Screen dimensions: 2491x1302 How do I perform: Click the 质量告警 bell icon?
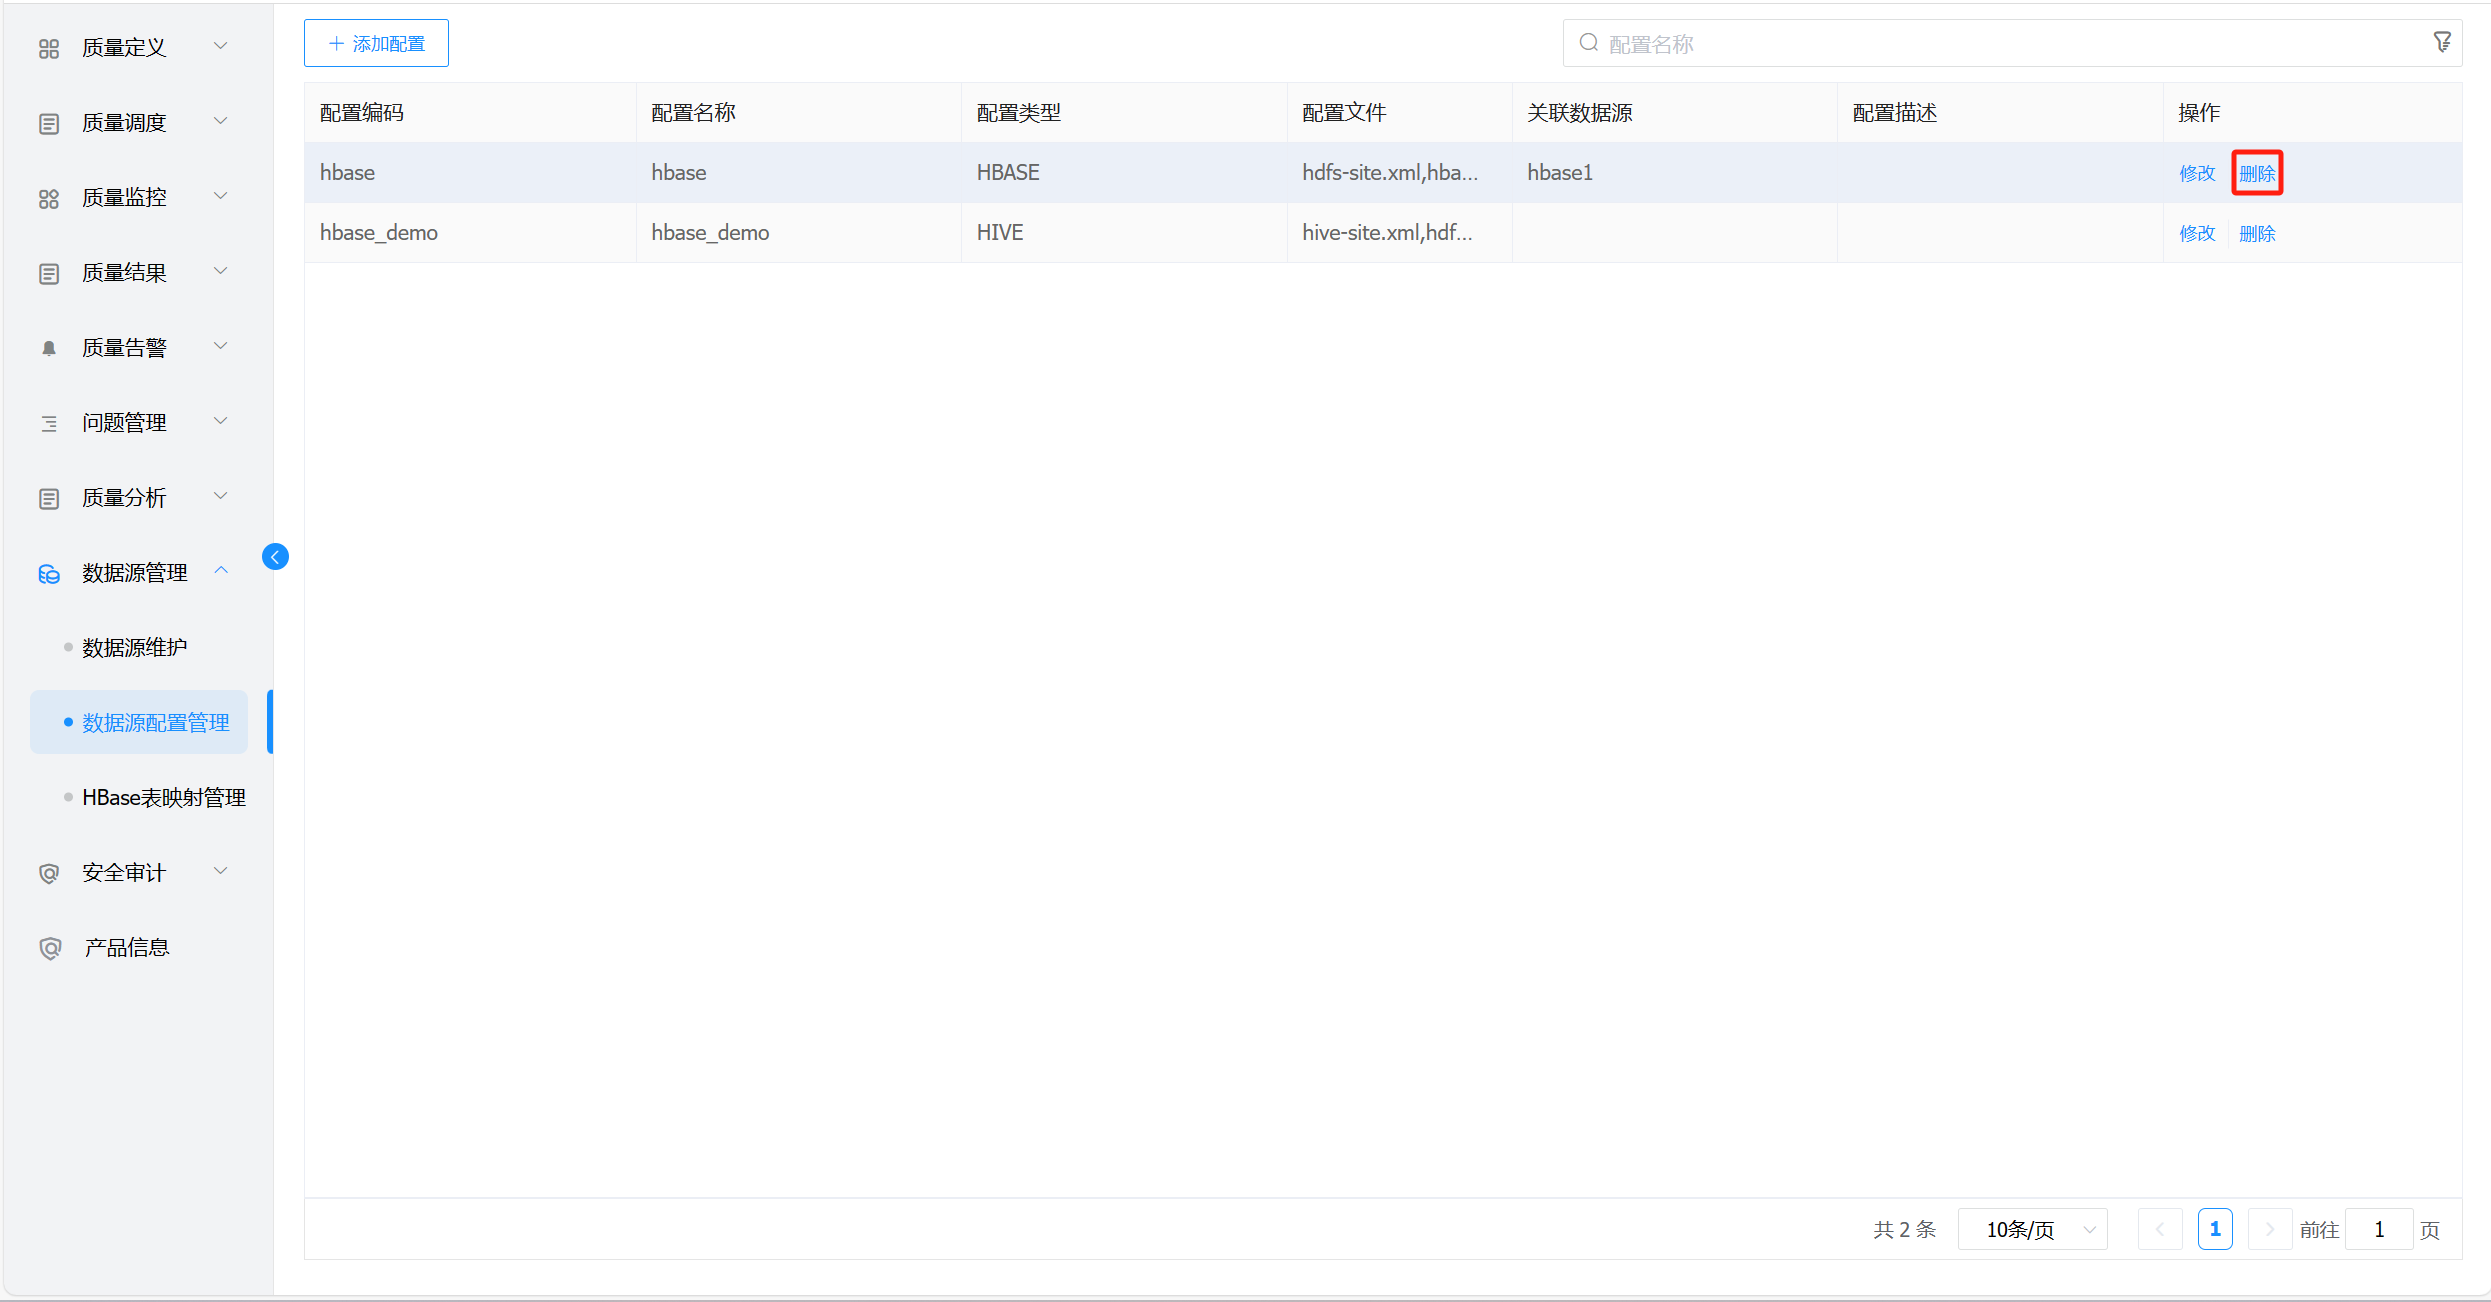point(49,348)
